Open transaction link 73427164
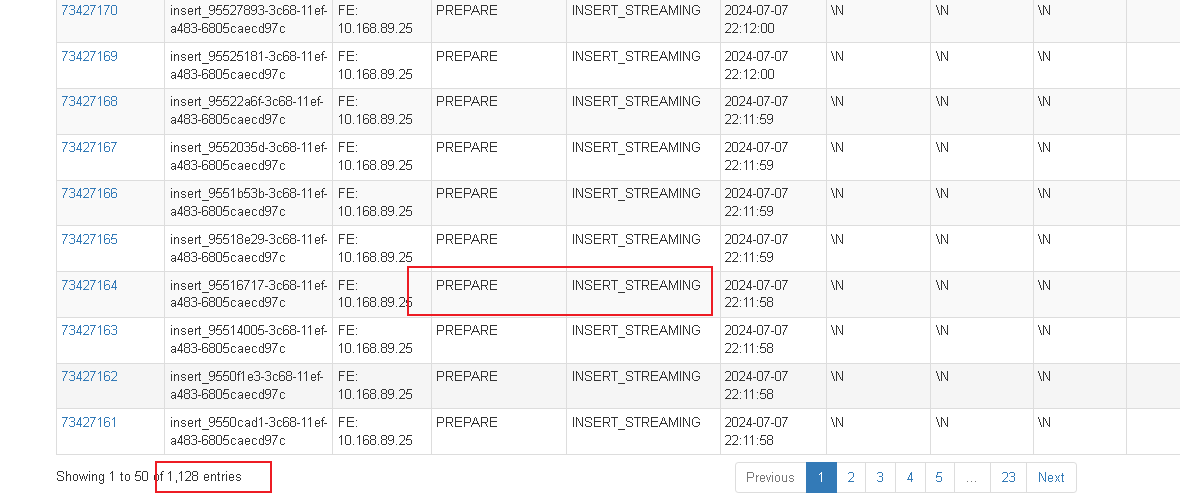The height and width of the screenshot is (498, 1180). click(89, 285)
